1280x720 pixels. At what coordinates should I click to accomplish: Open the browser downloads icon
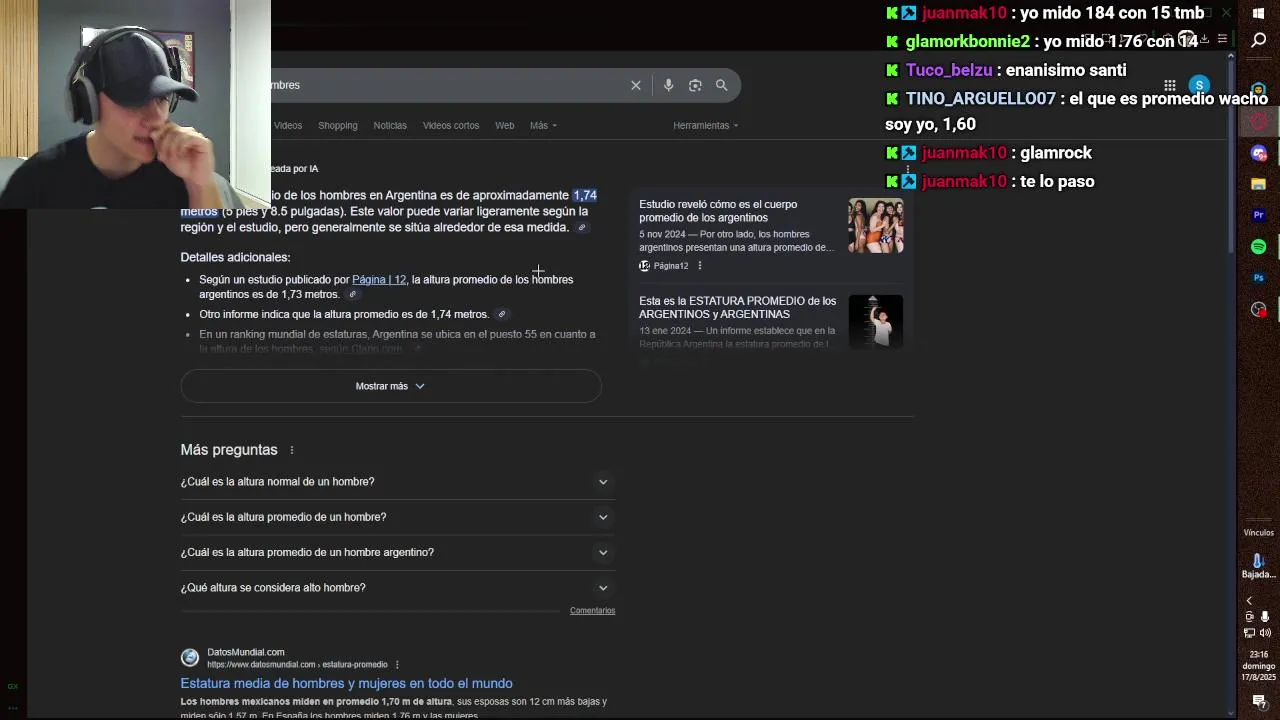click(1204, 39)
